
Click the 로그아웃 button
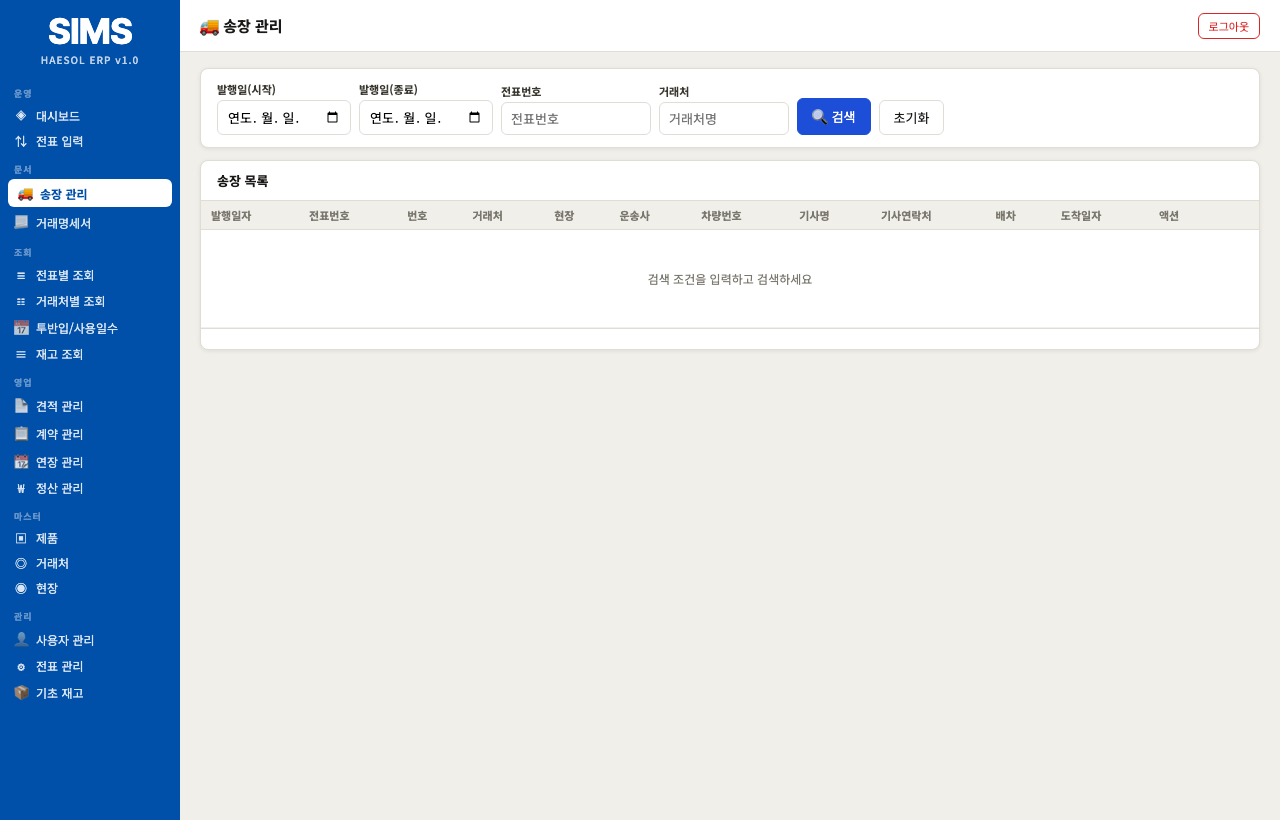1228,26
